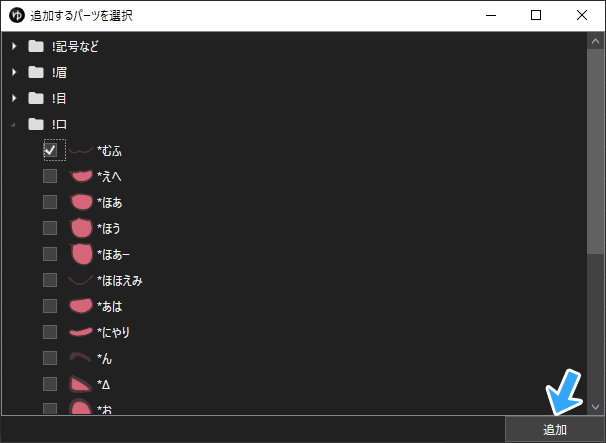Select the *Δ label
The image size is (606, 443).
[x=104, y=385]
